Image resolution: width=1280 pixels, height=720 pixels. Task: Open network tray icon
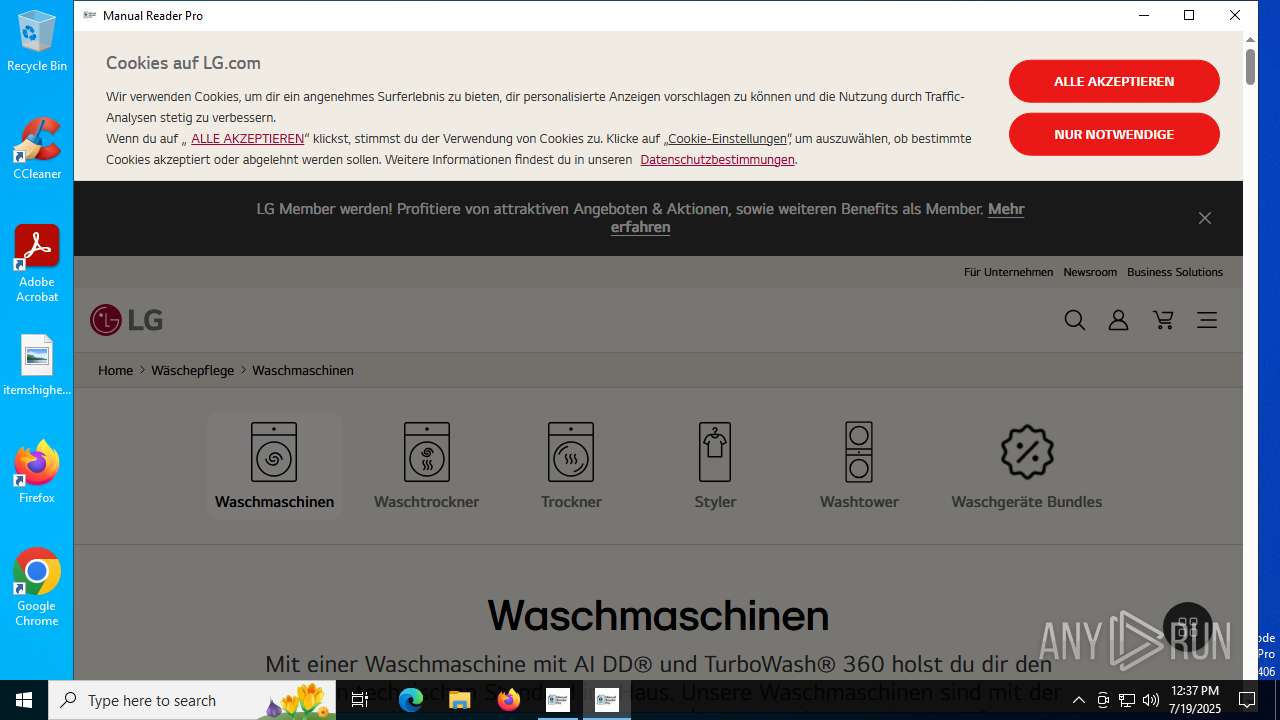click(x=1127, y=700)
